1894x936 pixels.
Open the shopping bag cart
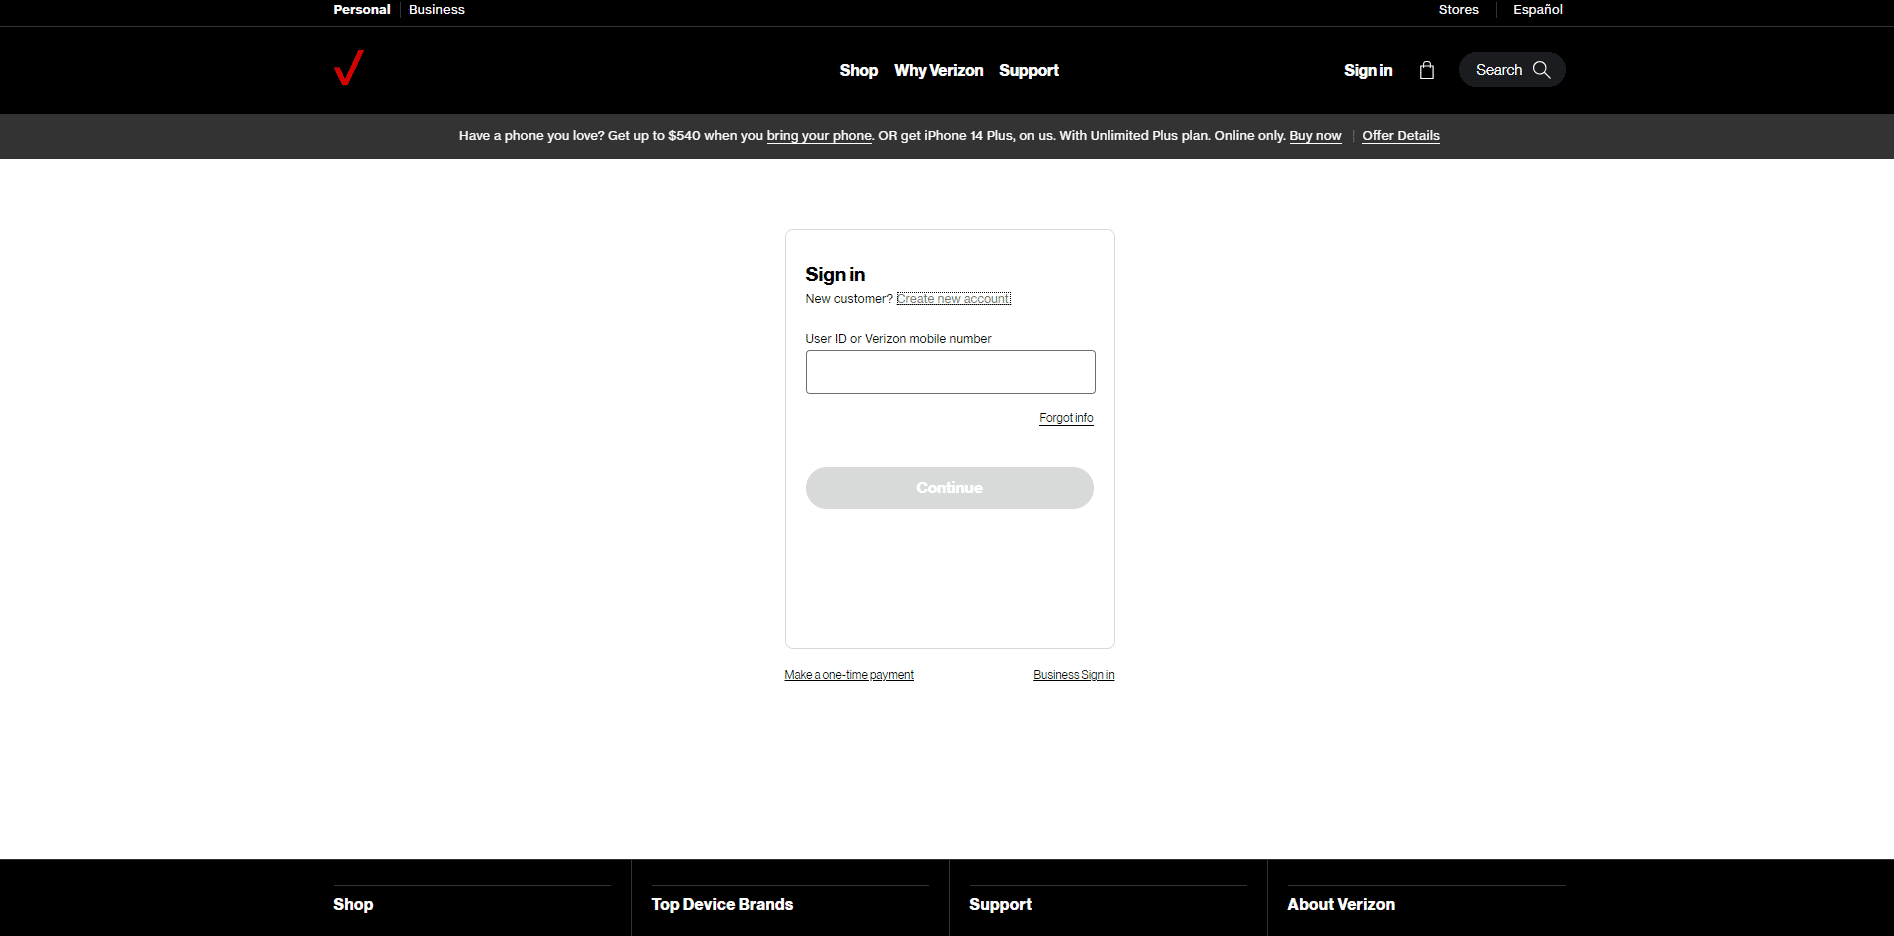[x=1427, y=70]
